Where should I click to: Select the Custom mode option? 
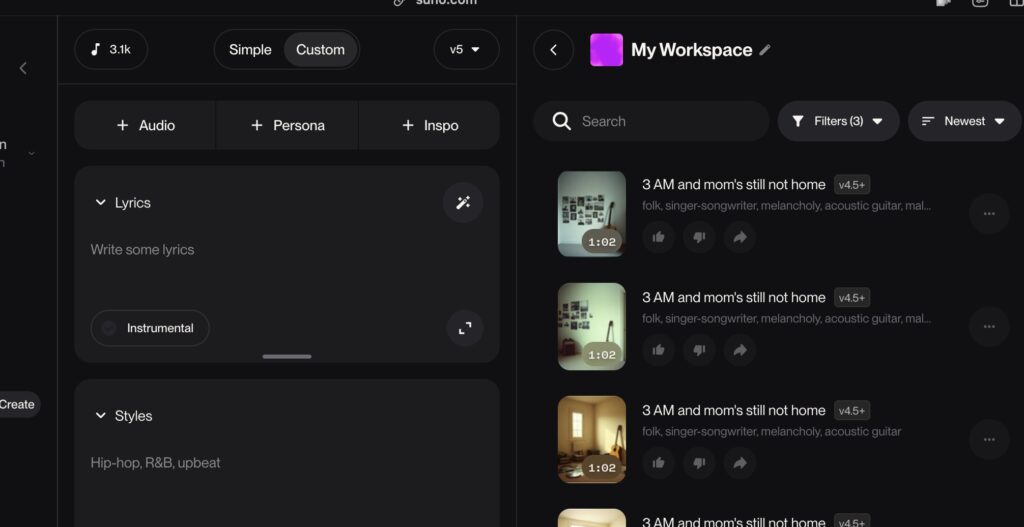(x=320, y=49)
